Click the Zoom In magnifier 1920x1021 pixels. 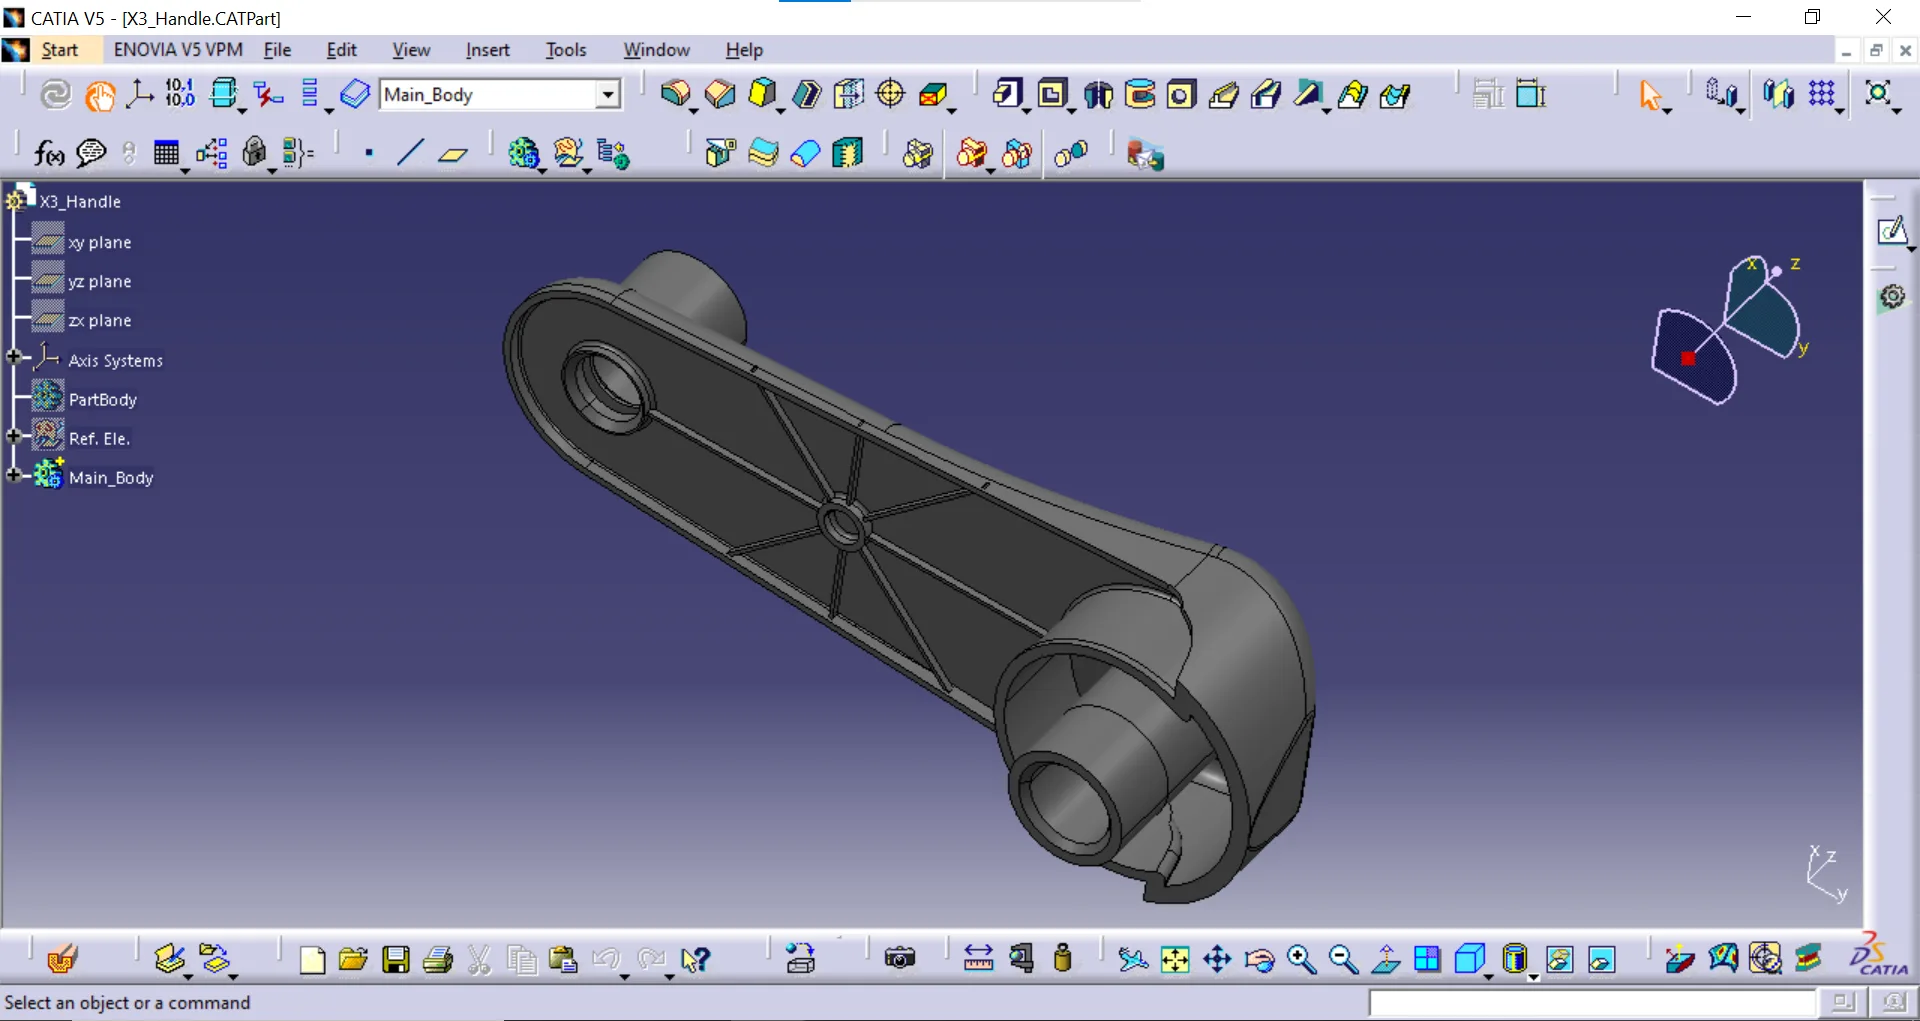(x=1301, y=960)
